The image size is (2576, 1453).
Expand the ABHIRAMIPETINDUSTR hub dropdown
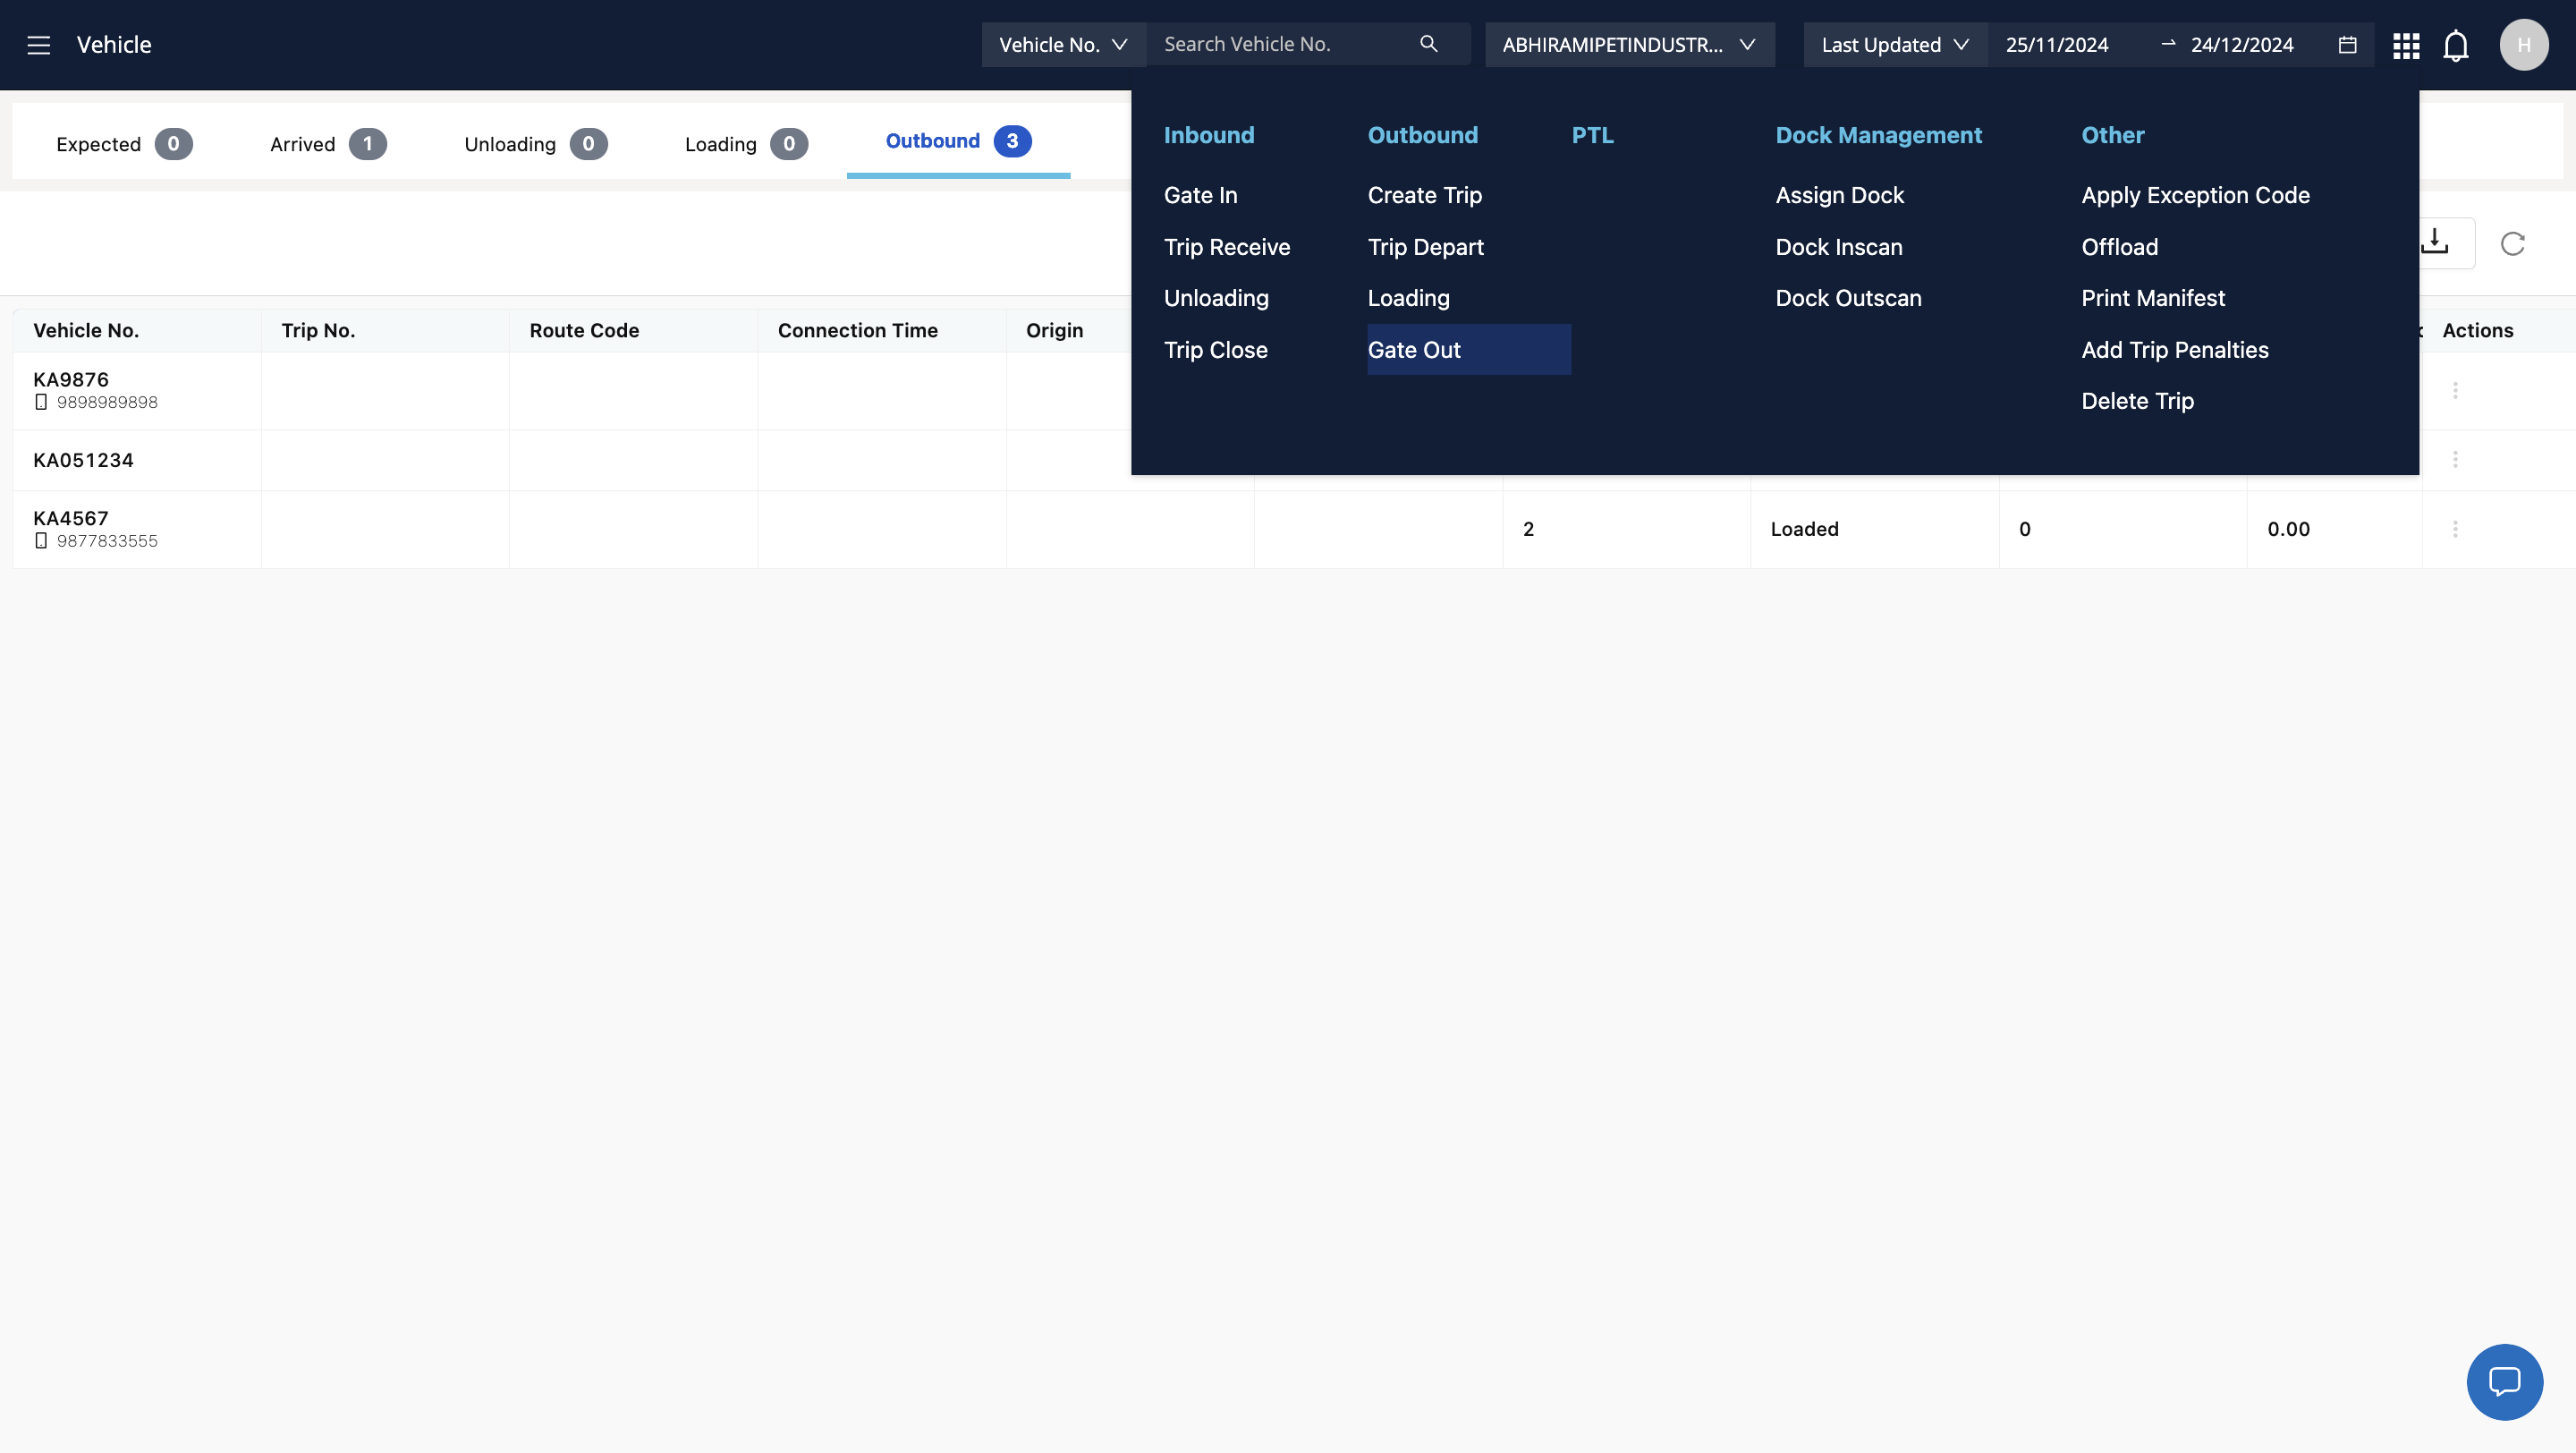[x=1629, y=45]
